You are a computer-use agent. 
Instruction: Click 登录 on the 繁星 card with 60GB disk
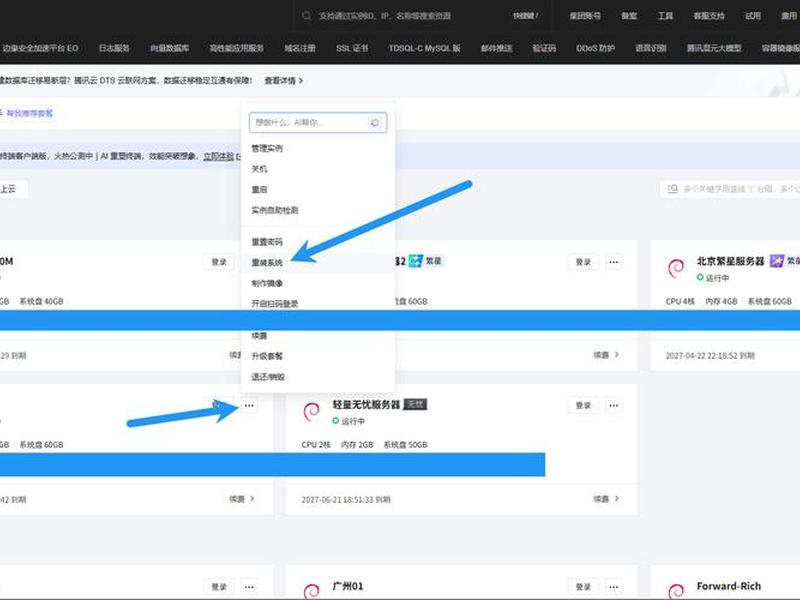pos(583,262)
